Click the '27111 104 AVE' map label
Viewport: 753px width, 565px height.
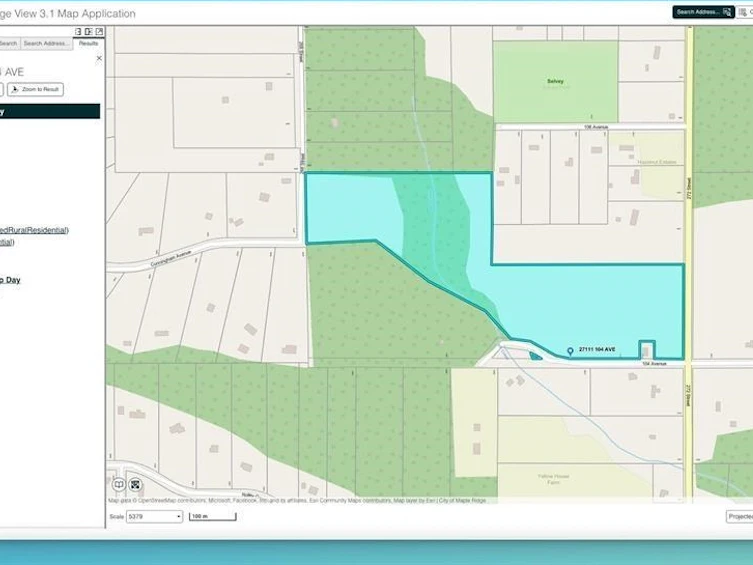(x=597, y=349)
